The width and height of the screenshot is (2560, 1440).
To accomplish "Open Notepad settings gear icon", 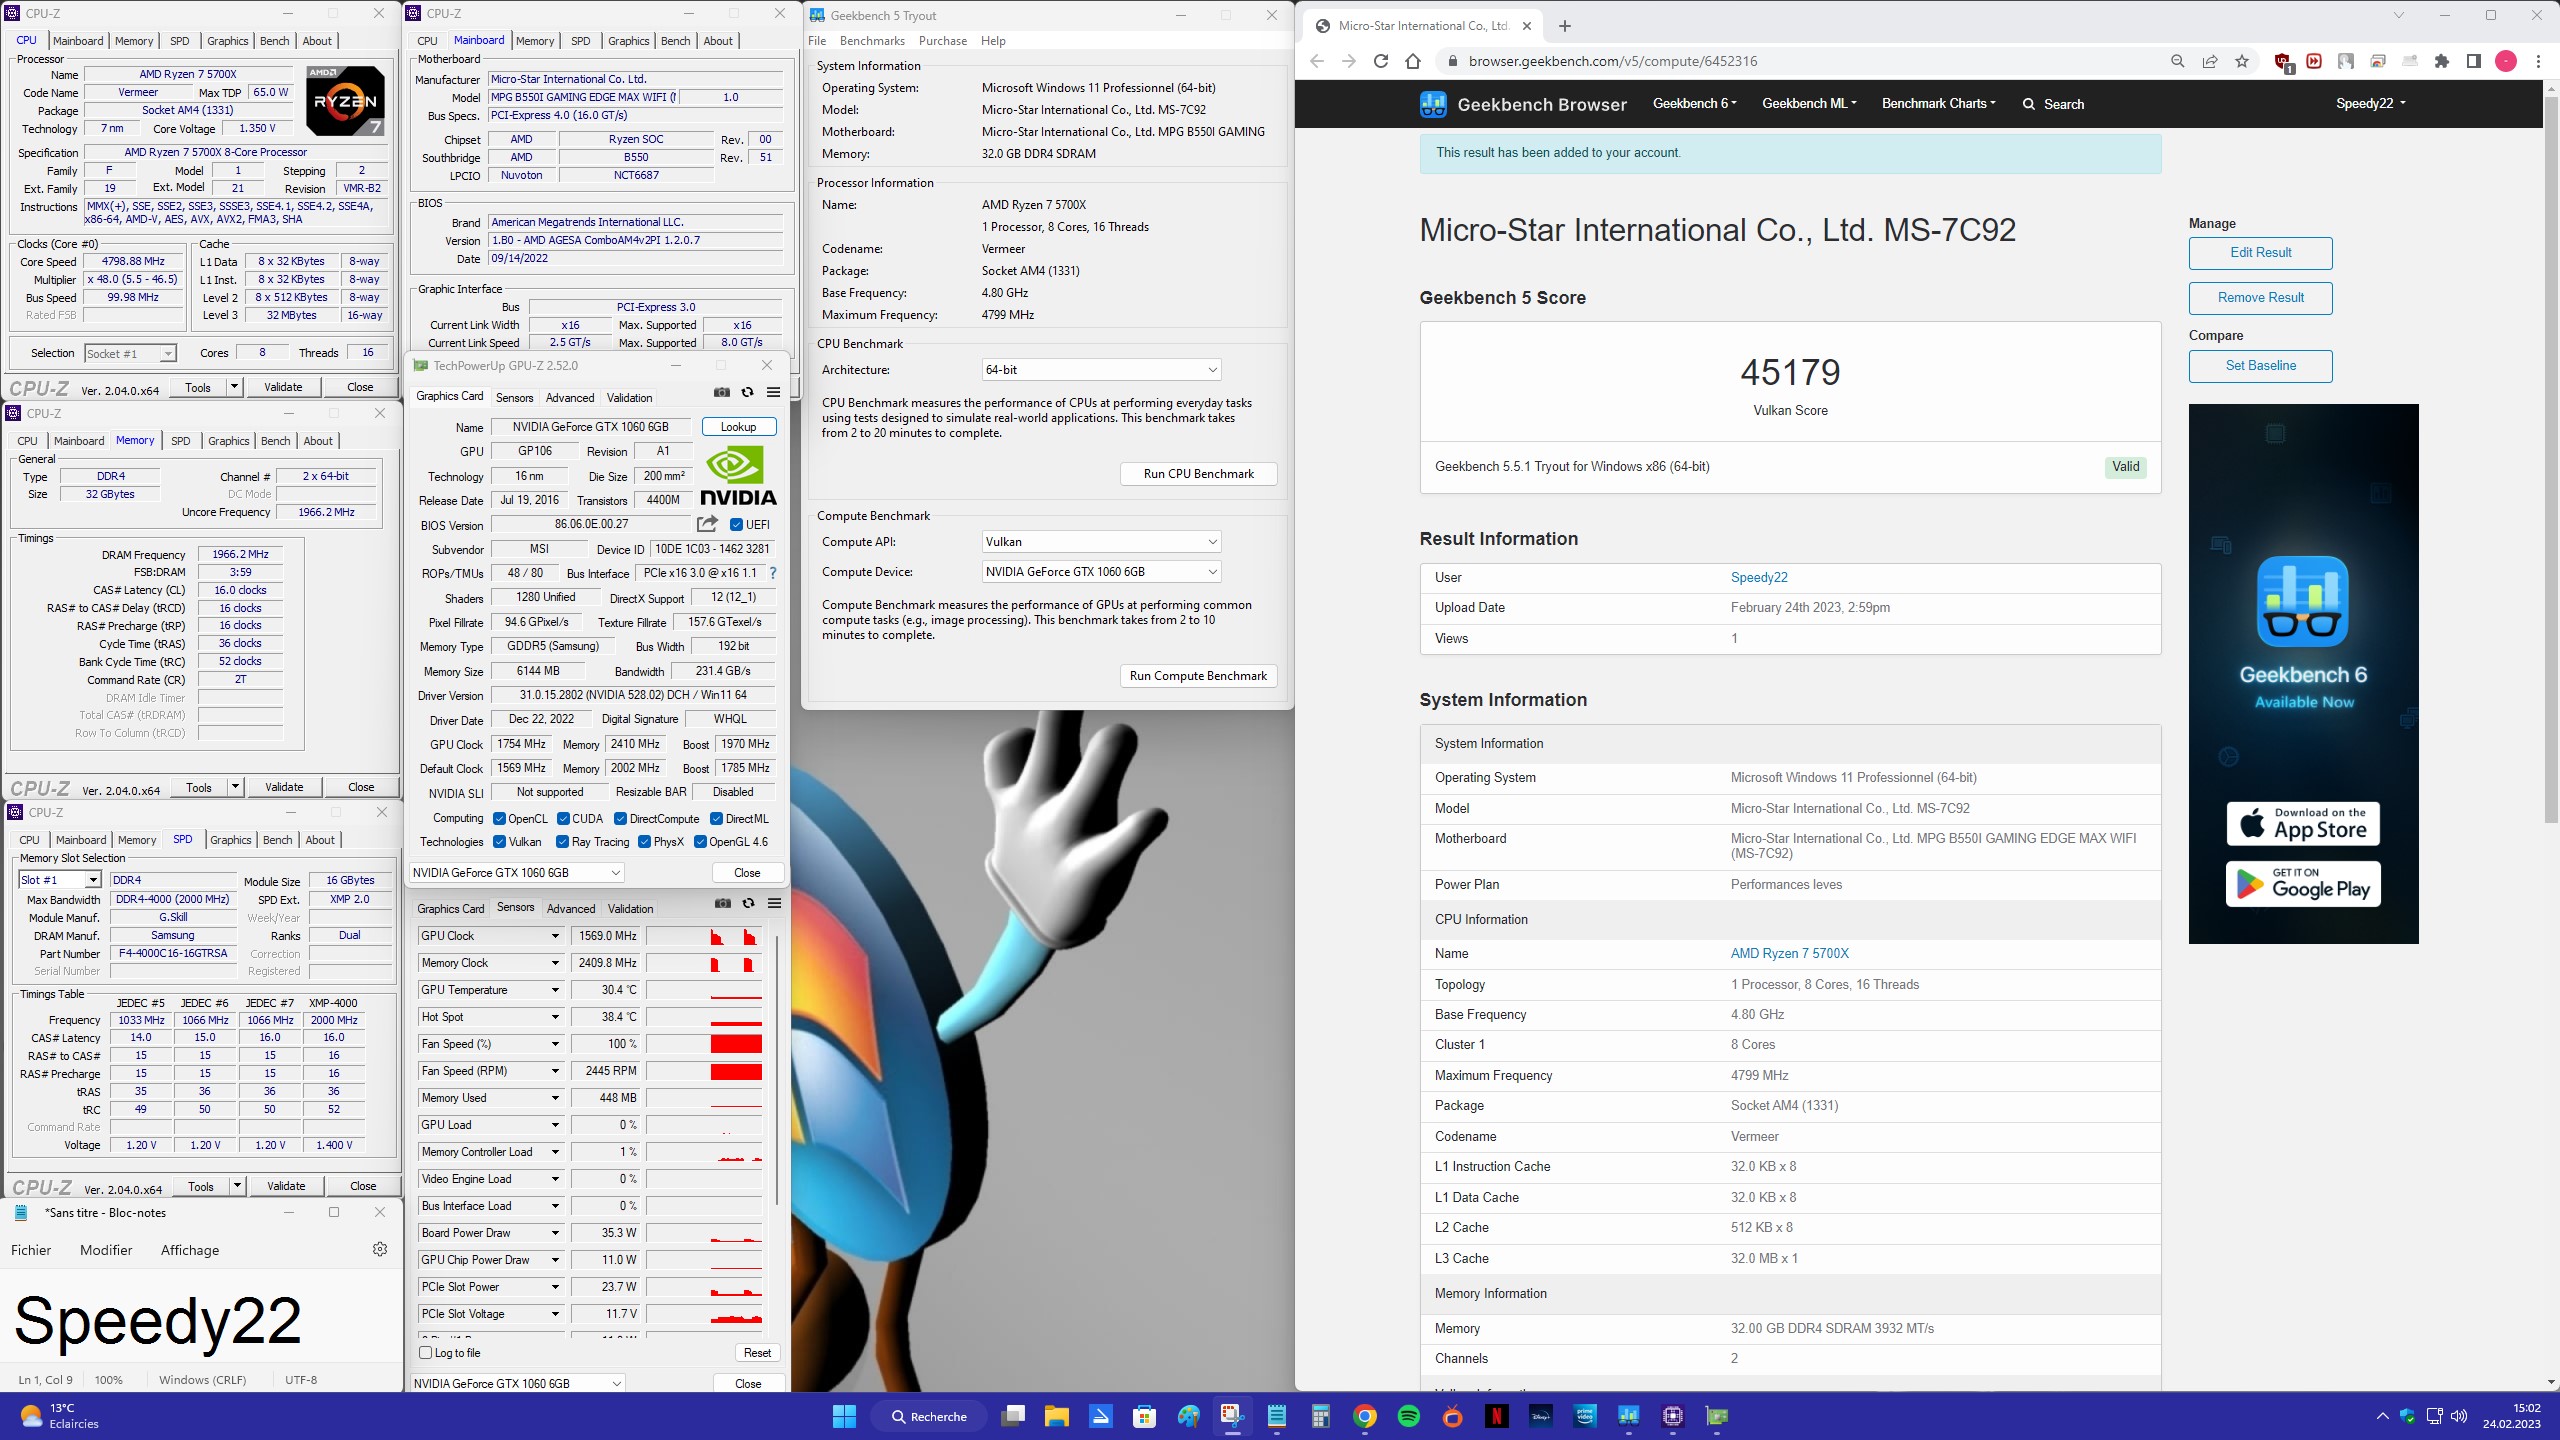I will [380, 1249].
